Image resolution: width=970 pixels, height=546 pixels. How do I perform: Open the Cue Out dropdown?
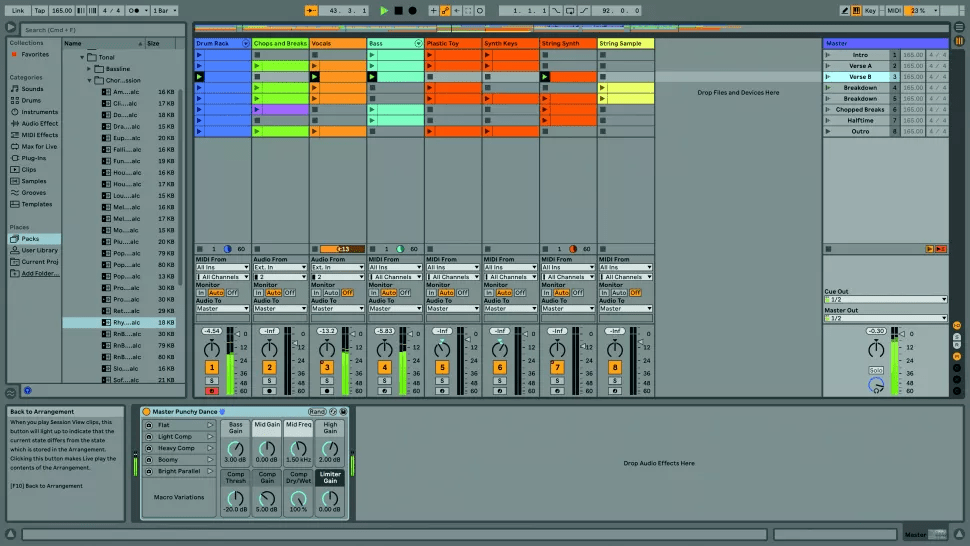[885, 299]
